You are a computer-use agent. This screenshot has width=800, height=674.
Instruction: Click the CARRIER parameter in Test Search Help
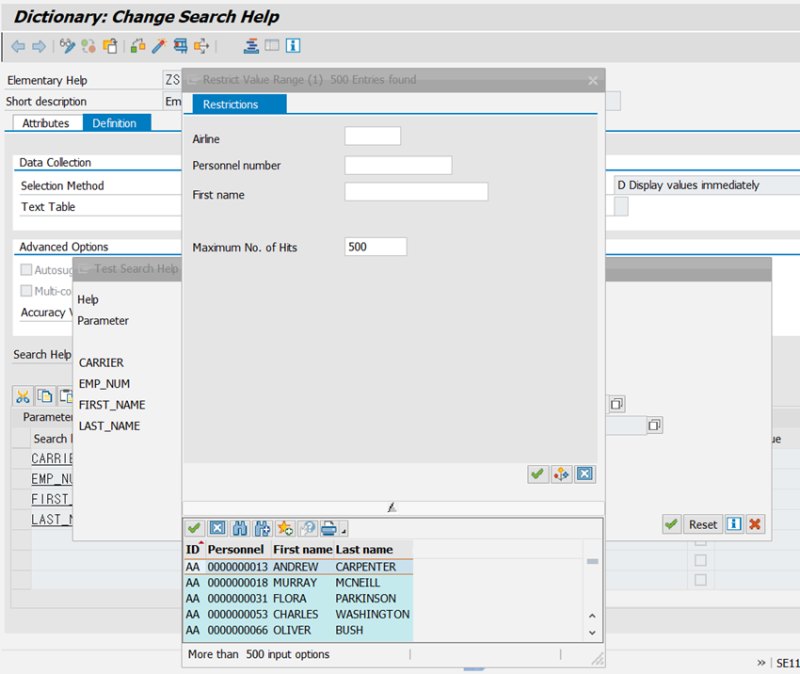tap(101, 362)
